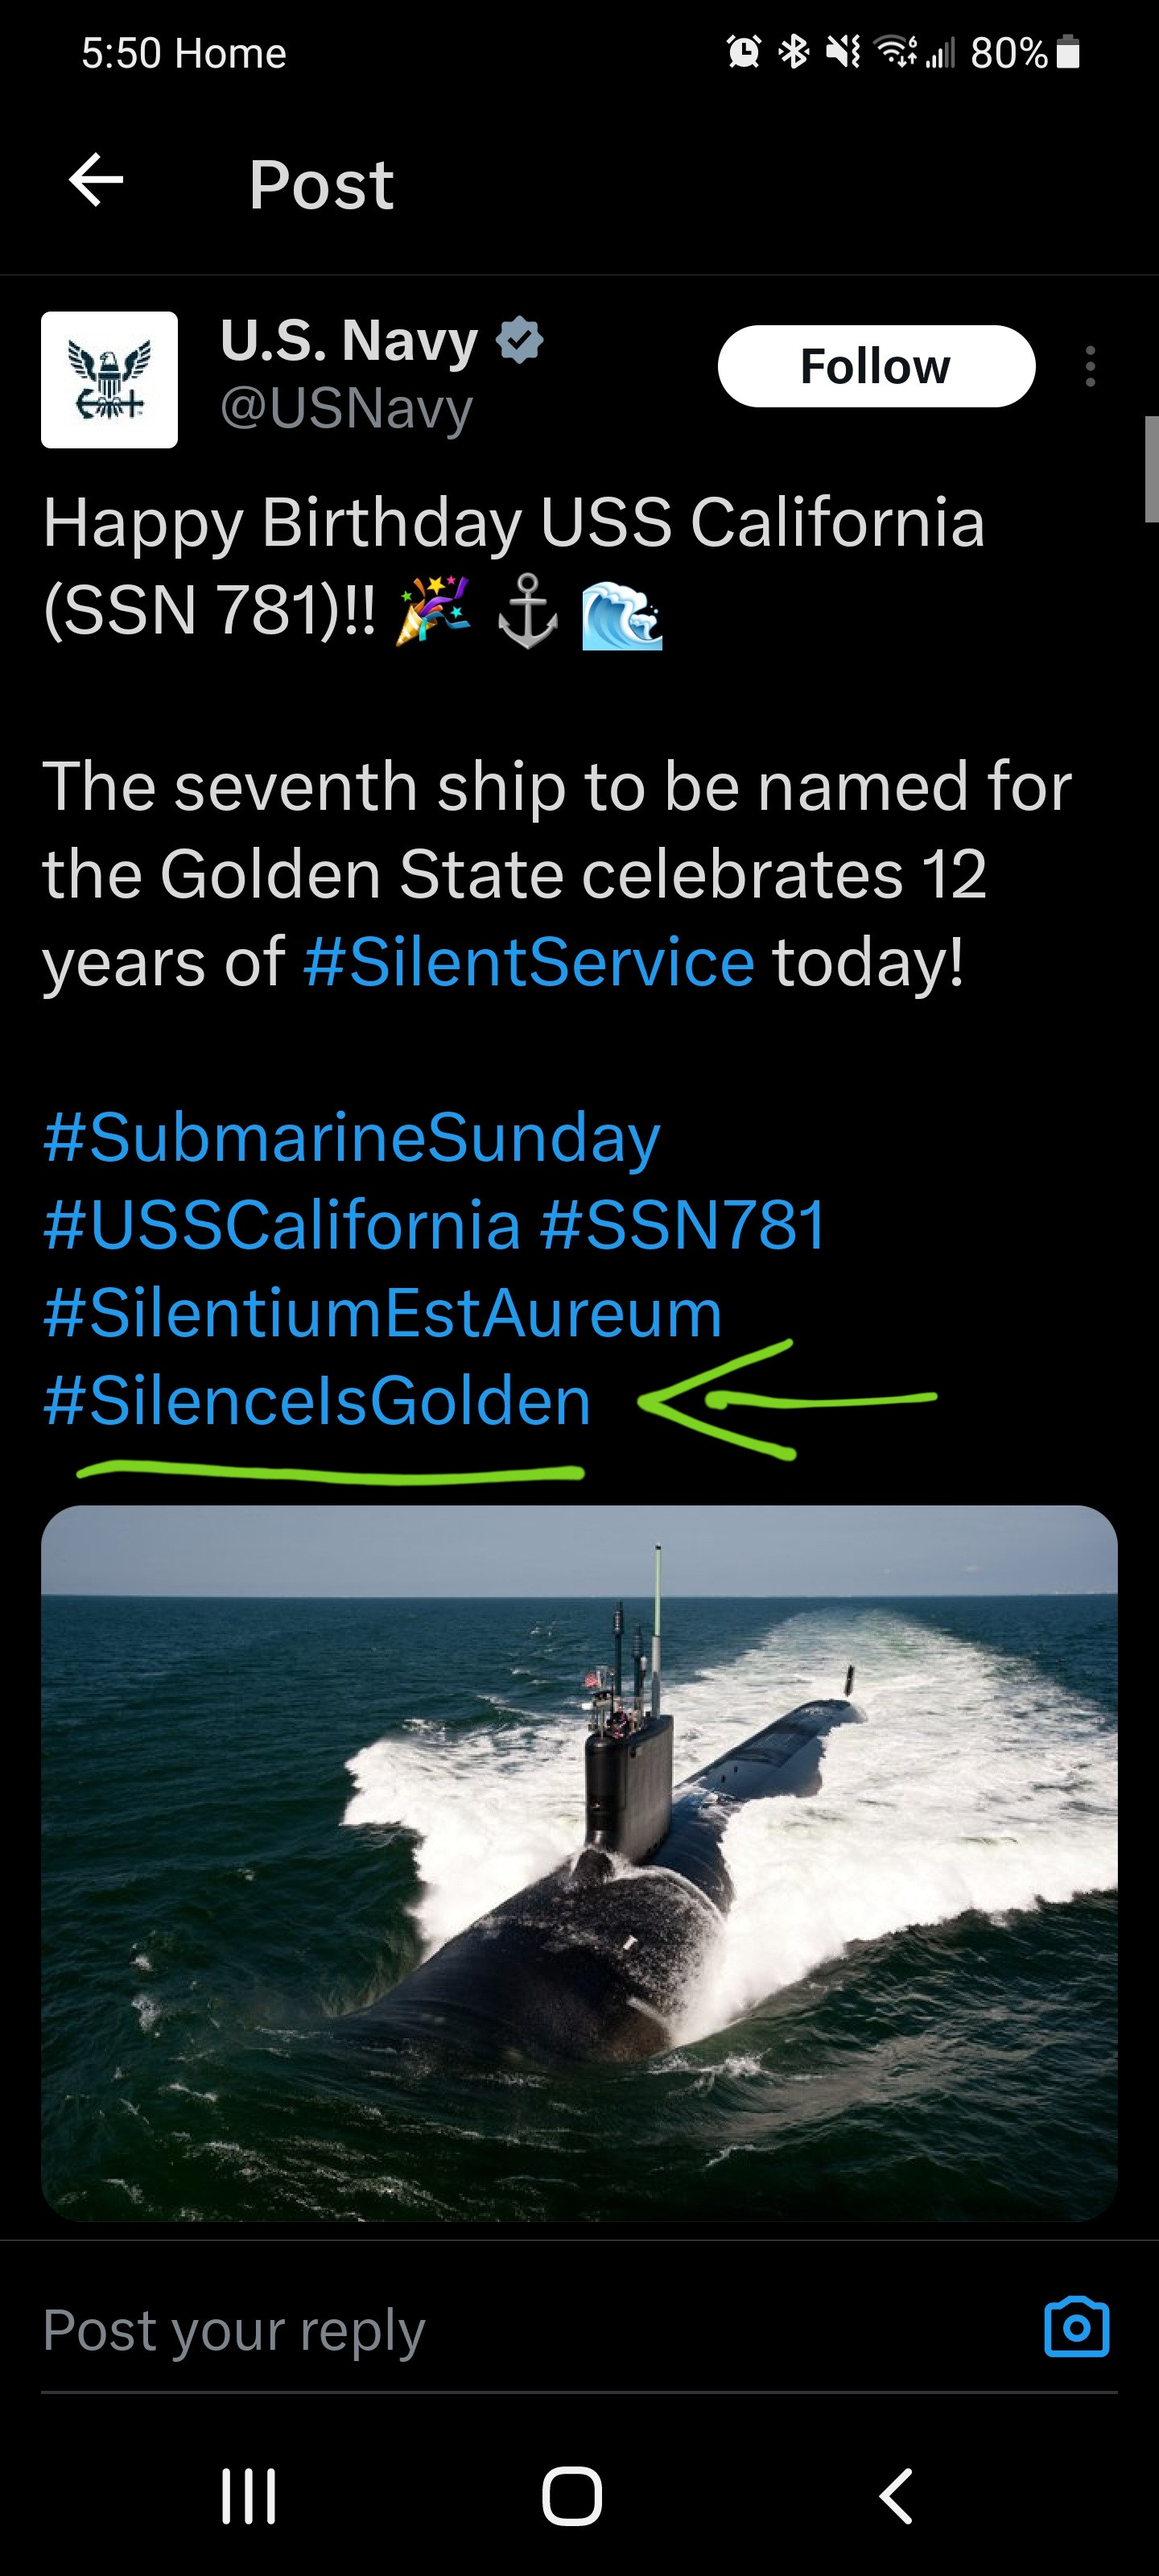Open recent apps from the navigation bar

tap(248, 2496)
